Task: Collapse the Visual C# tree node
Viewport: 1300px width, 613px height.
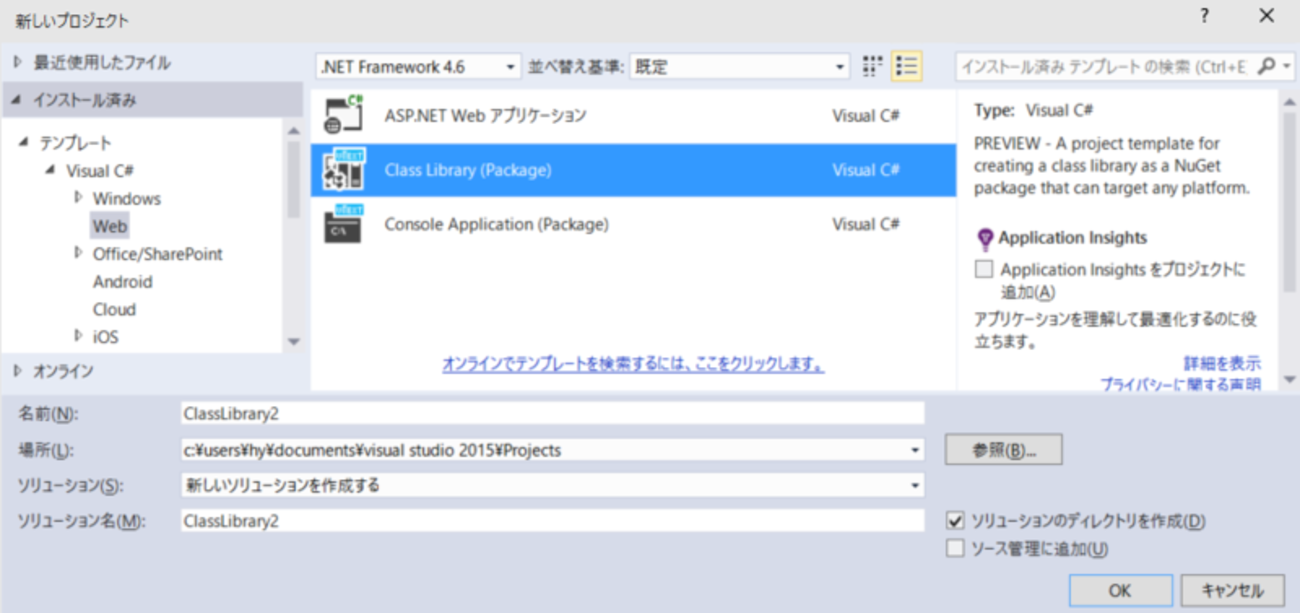Action: click(x=51, y=171)
